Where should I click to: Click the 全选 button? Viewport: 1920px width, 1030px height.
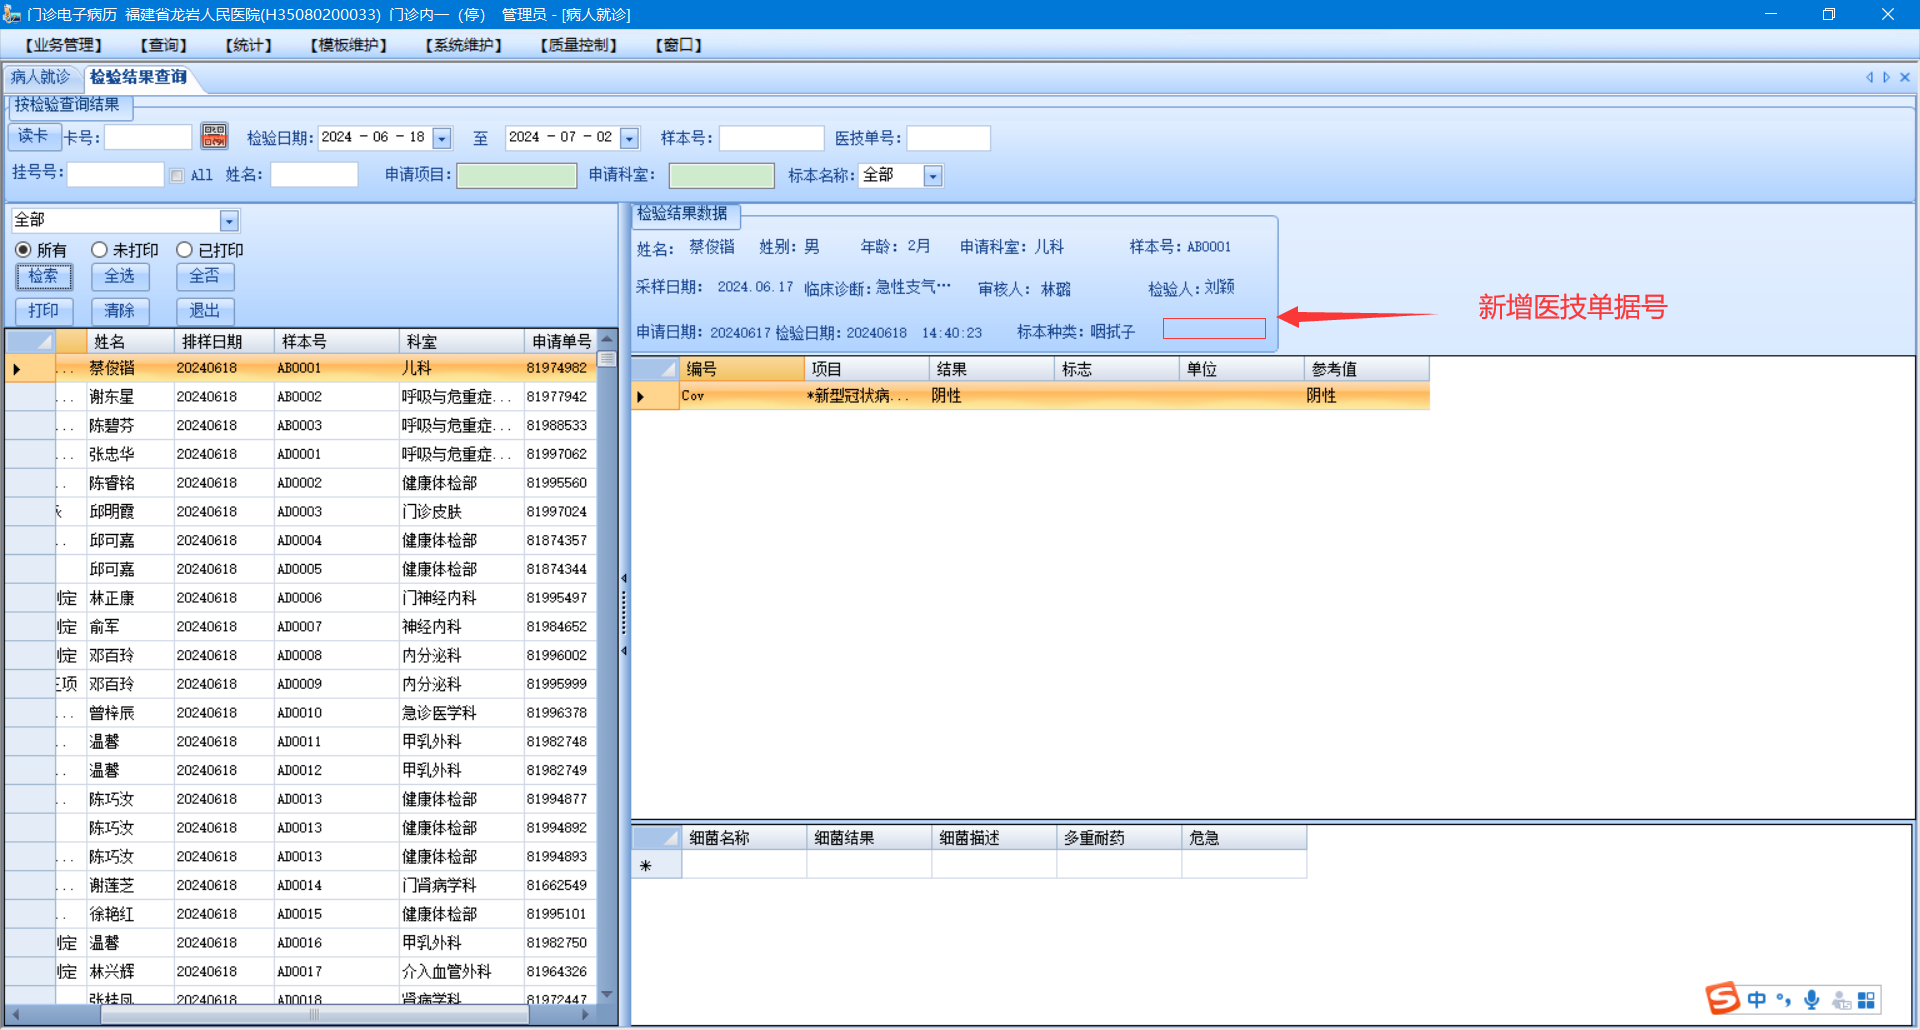point(120,276)
